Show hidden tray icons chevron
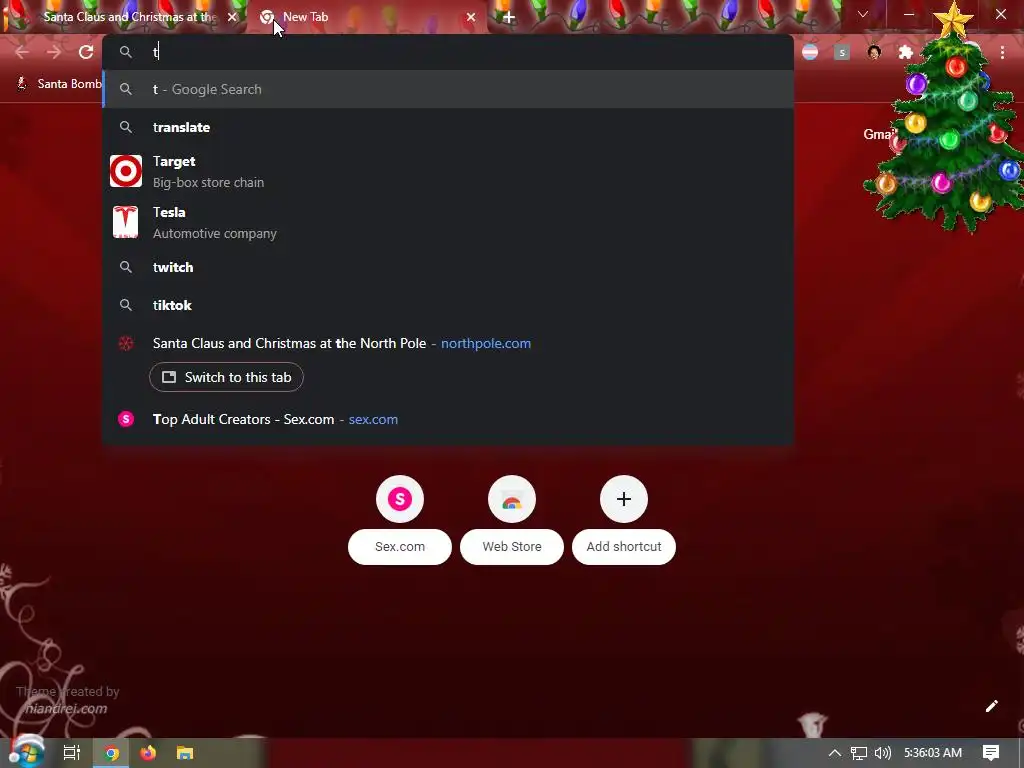 (x=835, y=753)
